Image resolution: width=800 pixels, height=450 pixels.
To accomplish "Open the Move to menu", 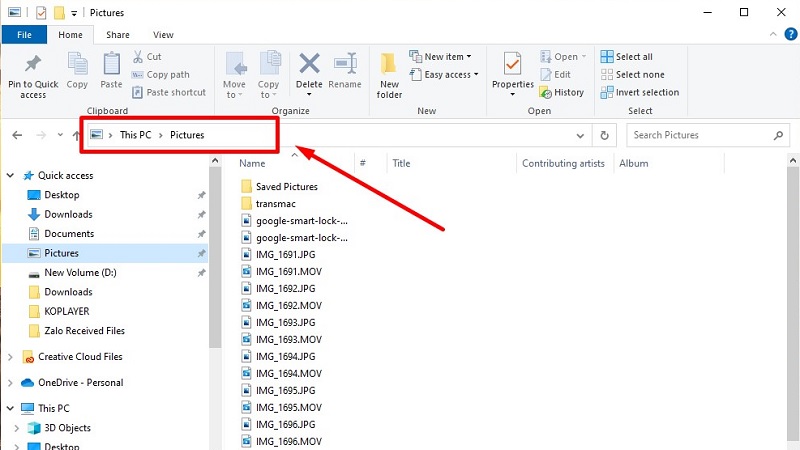I will [x=234, y=75].
